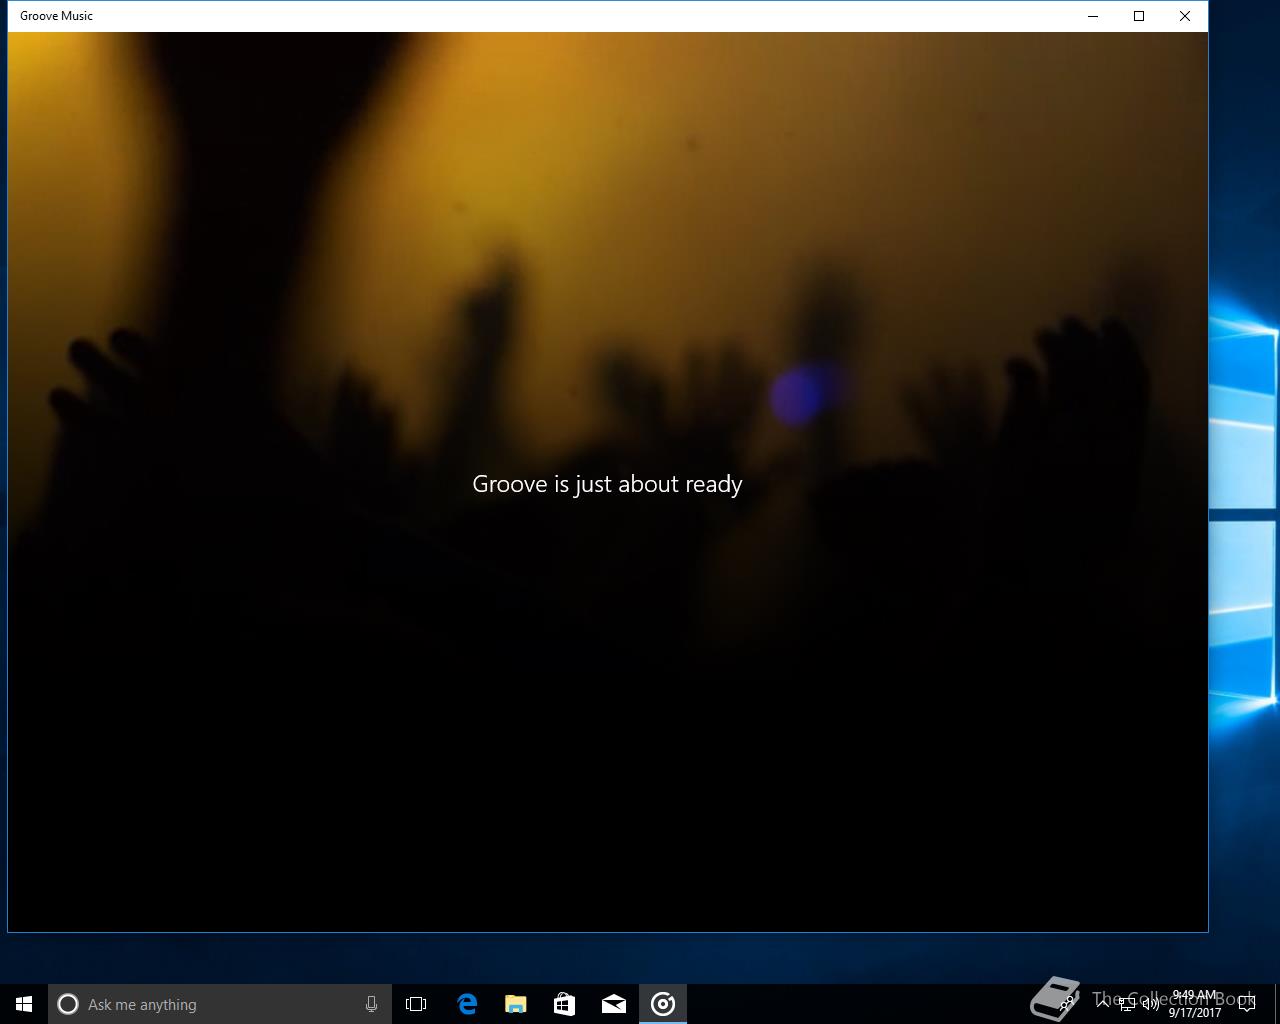This screenshot has height=1024, width=1280.
Task: Click the Groove Music taskbar icon
Action: tap(663, 1004)
